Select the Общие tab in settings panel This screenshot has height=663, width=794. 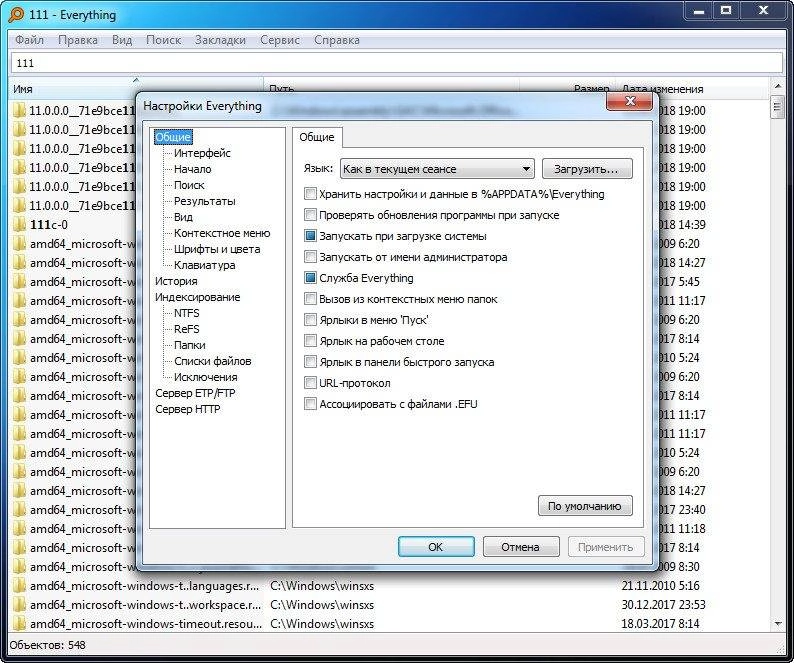click(x=316, y=137)
